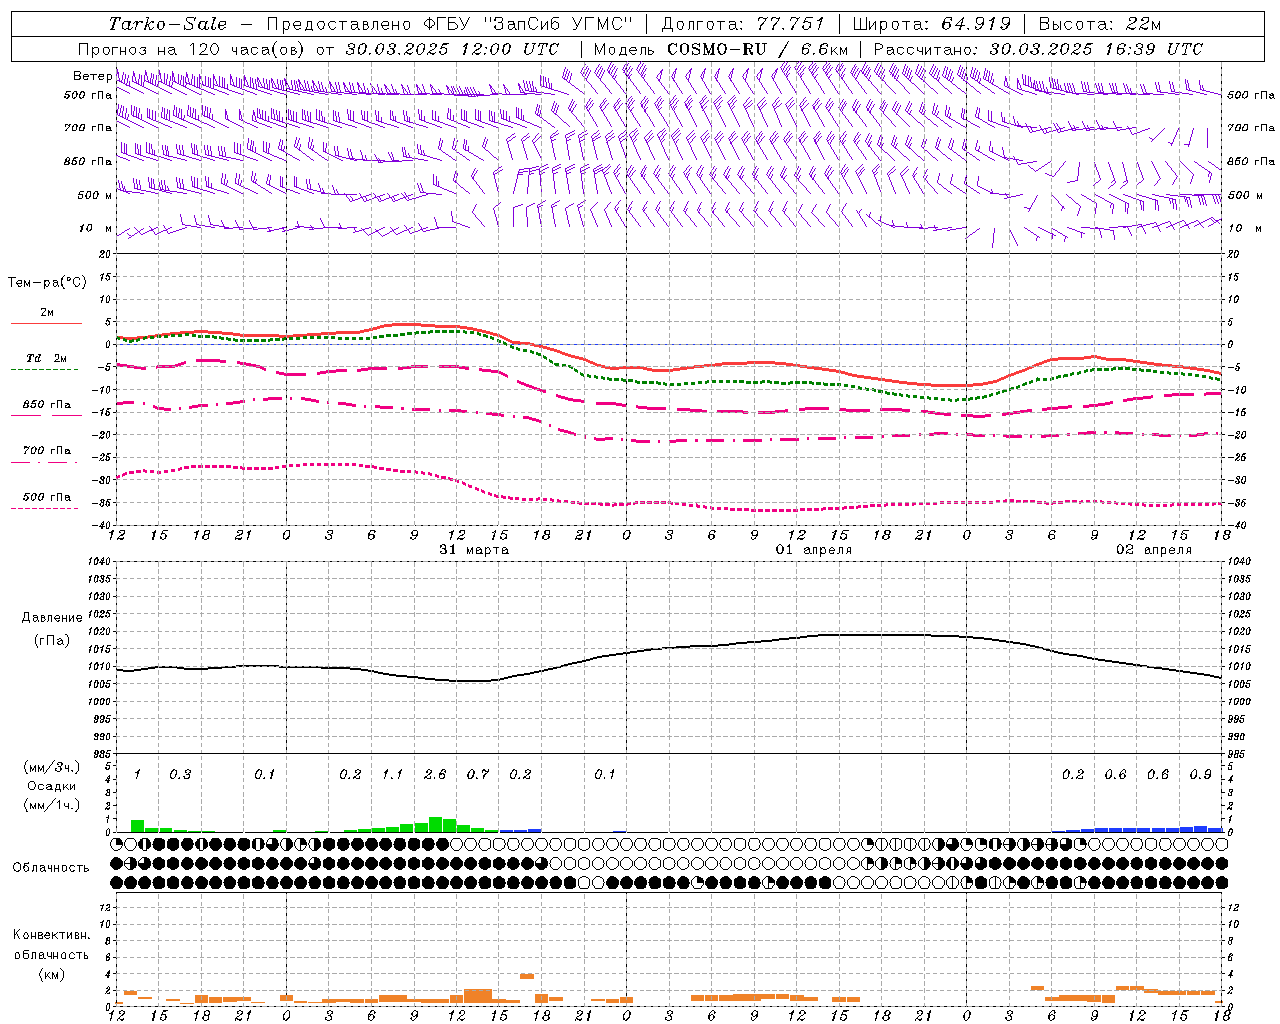The height and width of the screenshot is (1024, 1280).
Task: Click the station name "Tarko-Sale"
Action: coord(168,24)
